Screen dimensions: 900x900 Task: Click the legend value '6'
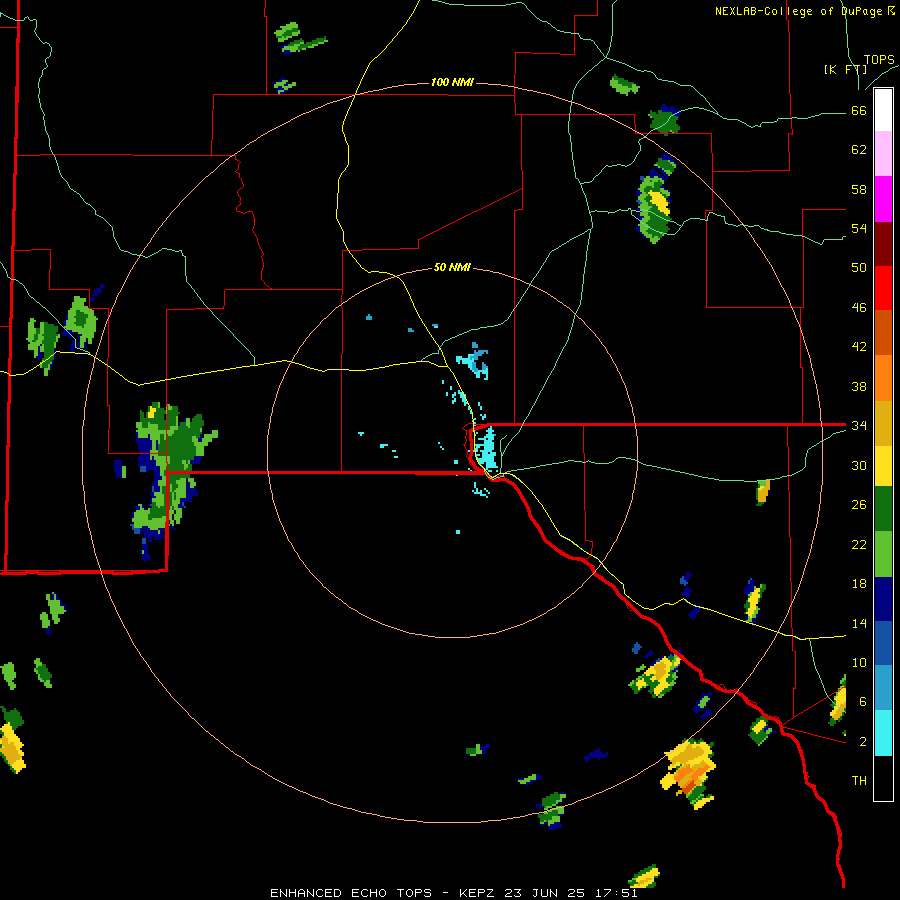tap(863, 702)
